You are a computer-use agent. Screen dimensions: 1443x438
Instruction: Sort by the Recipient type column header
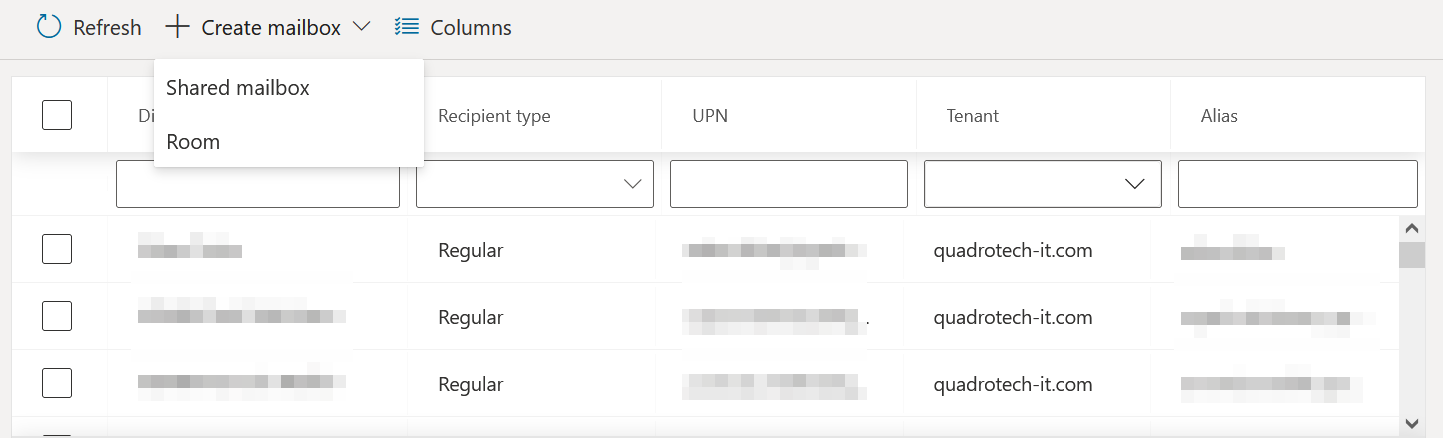coord(494,116)
